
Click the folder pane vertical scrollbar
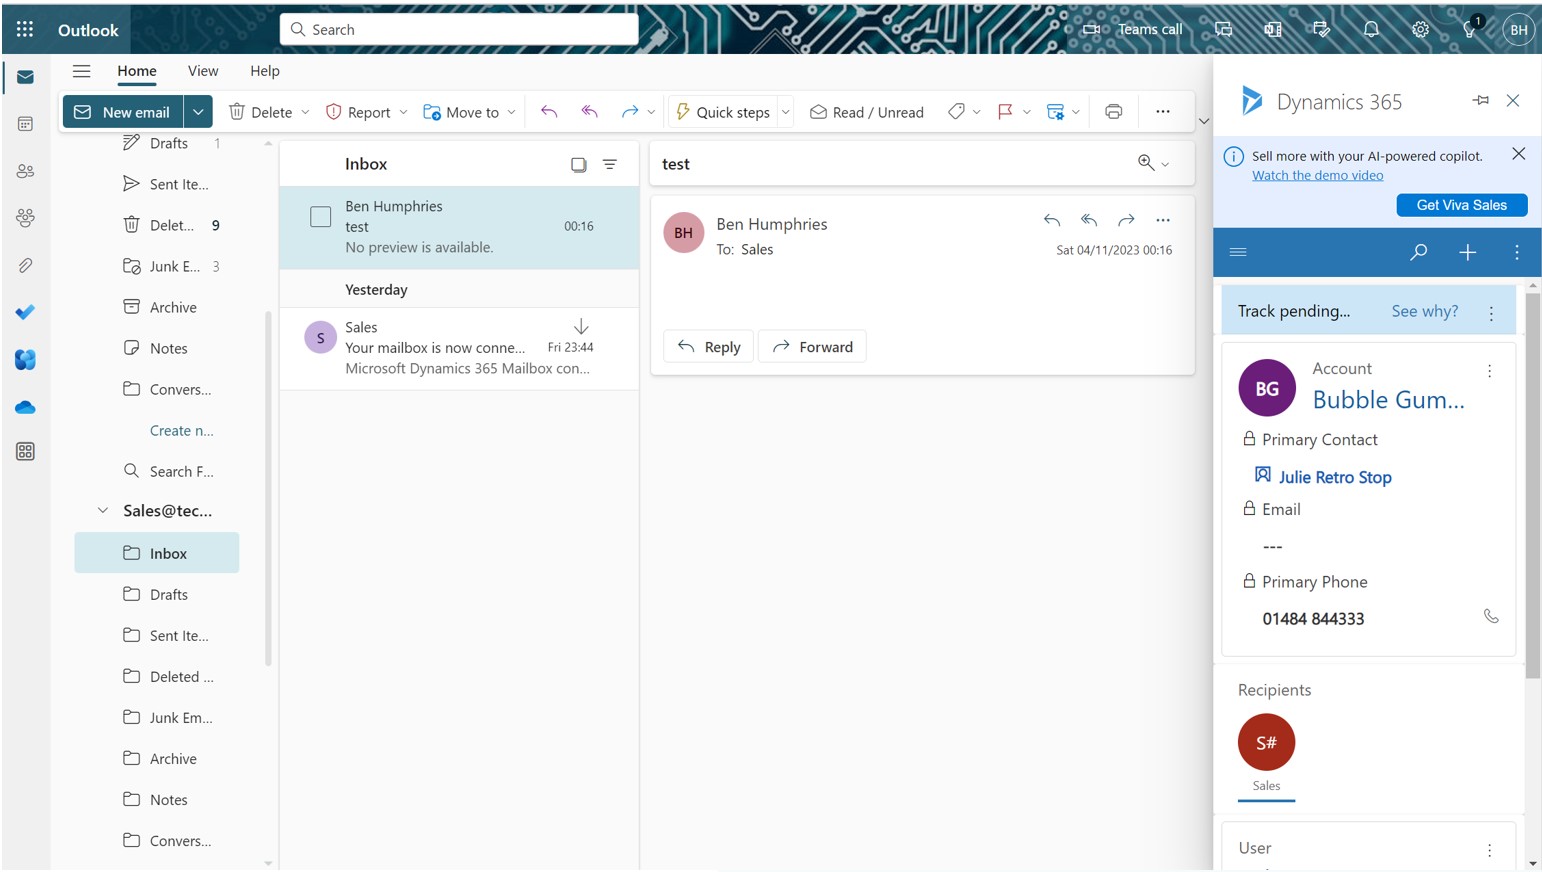[268, 488]
